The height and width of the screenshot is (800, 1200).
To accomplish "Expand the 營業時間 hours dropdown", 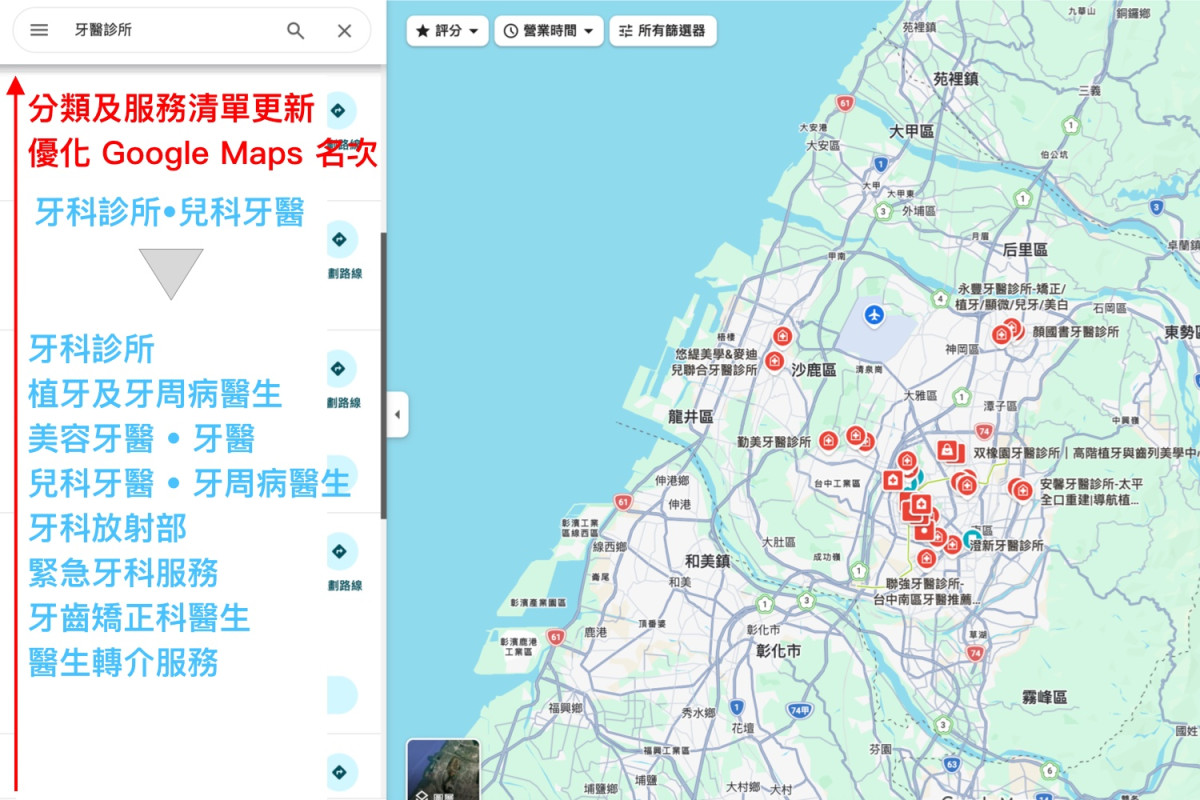I will (x=549, y=31).
